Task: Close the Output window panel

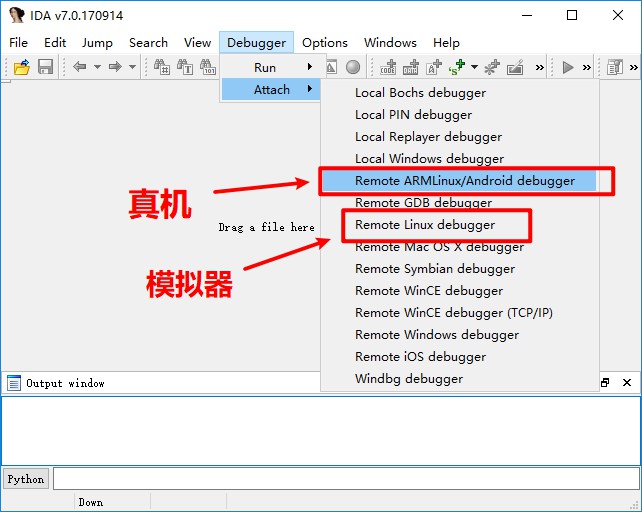Action: [x=627, y=383]
